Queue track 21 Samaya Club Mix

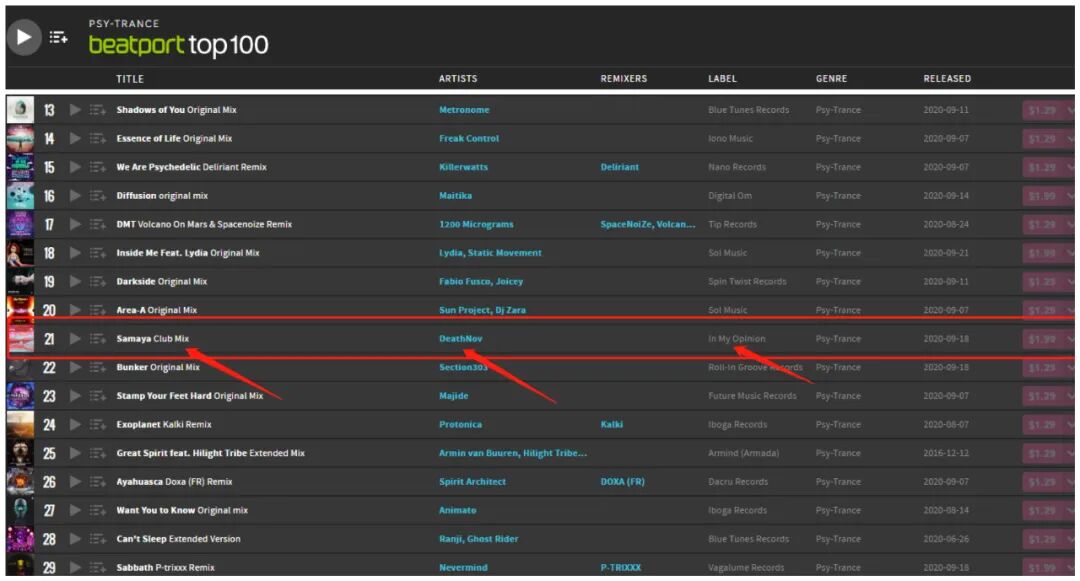98,339
